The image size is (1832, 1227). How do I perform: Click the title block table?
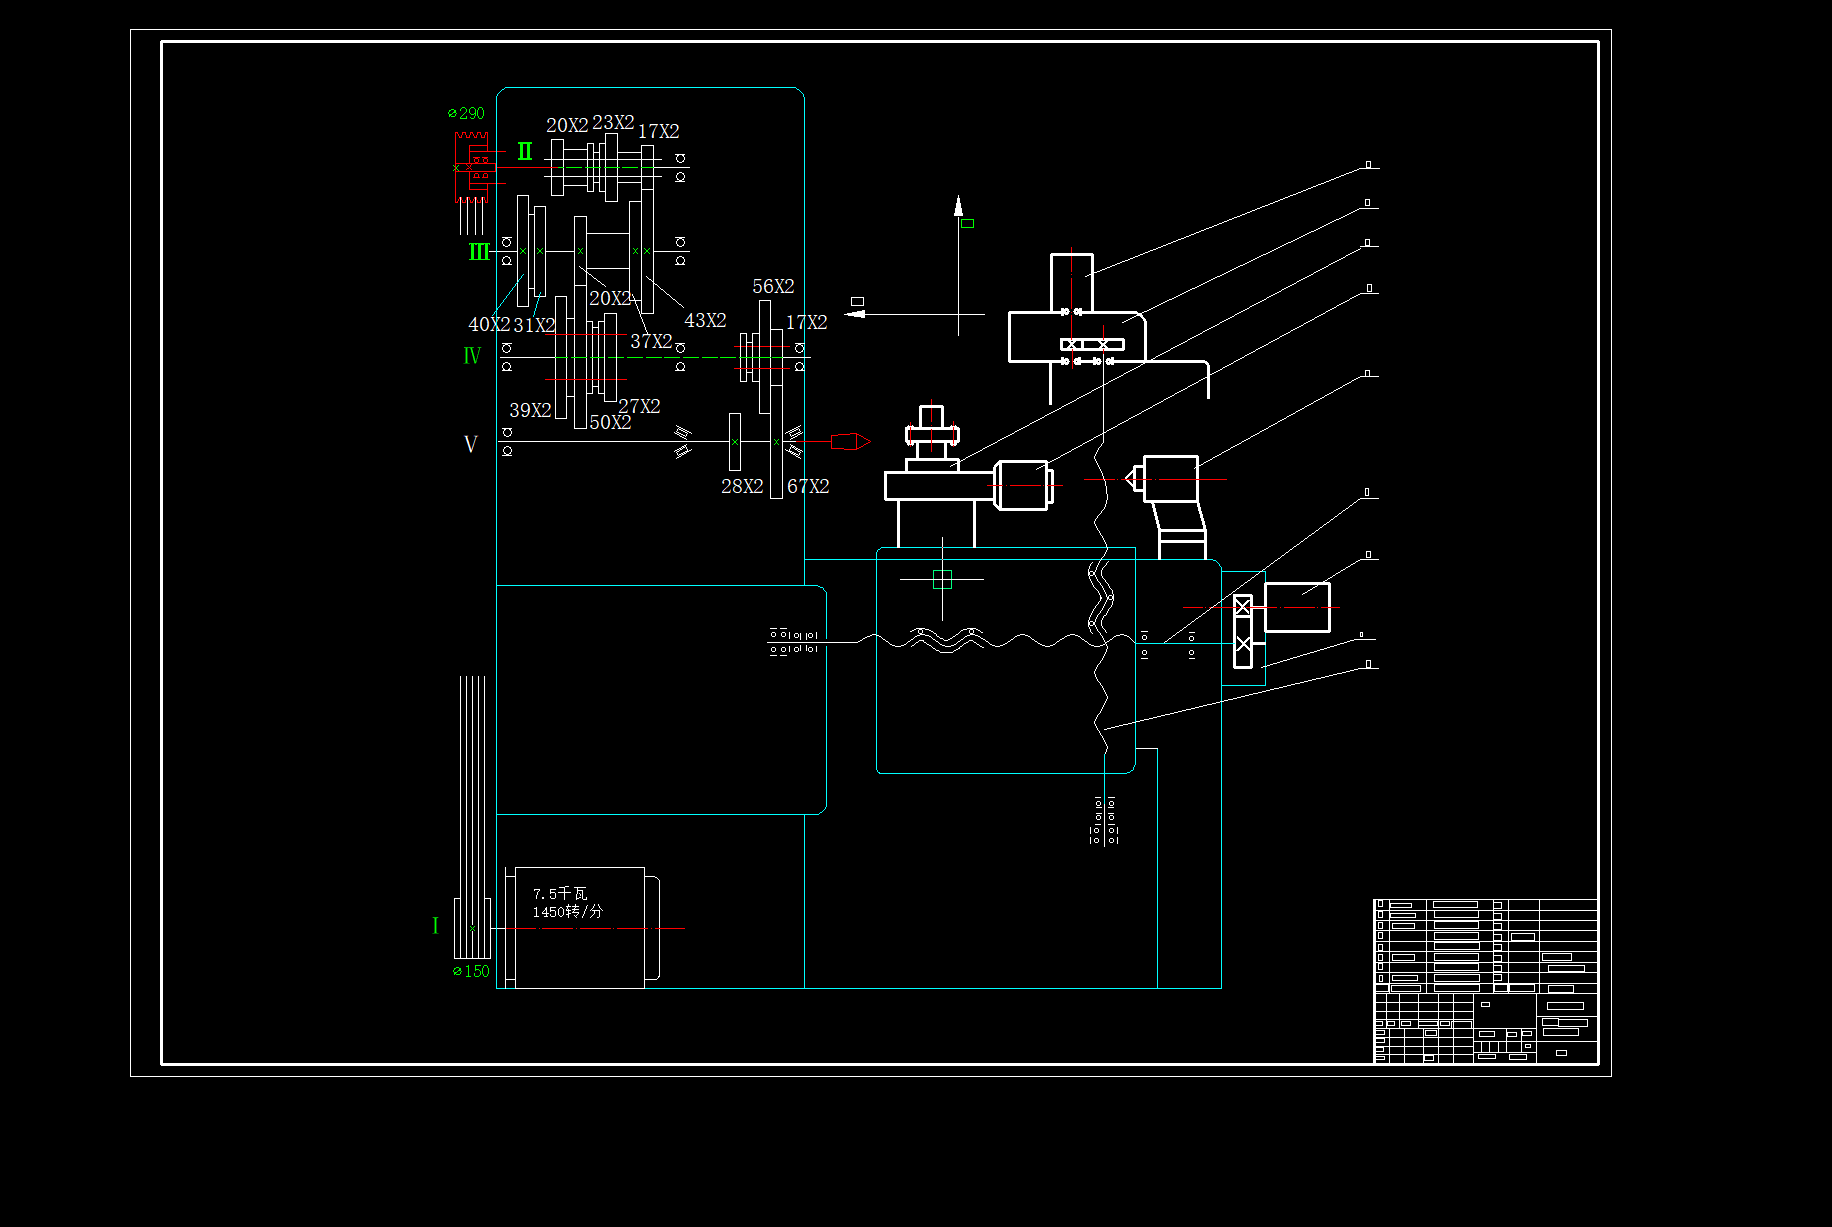point(1485,981)
